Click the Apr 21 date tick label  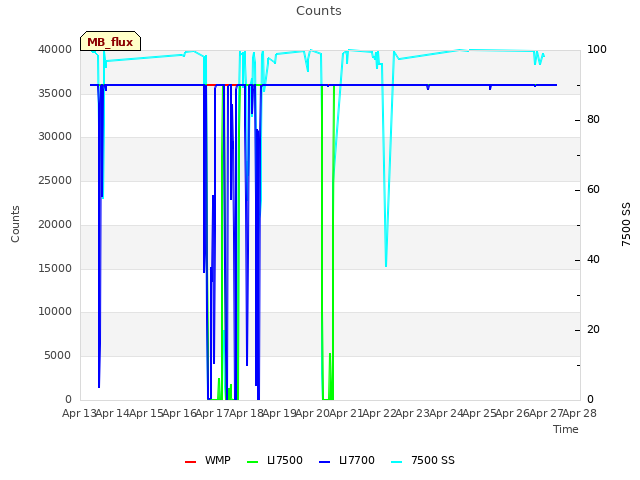click(346, 413)
